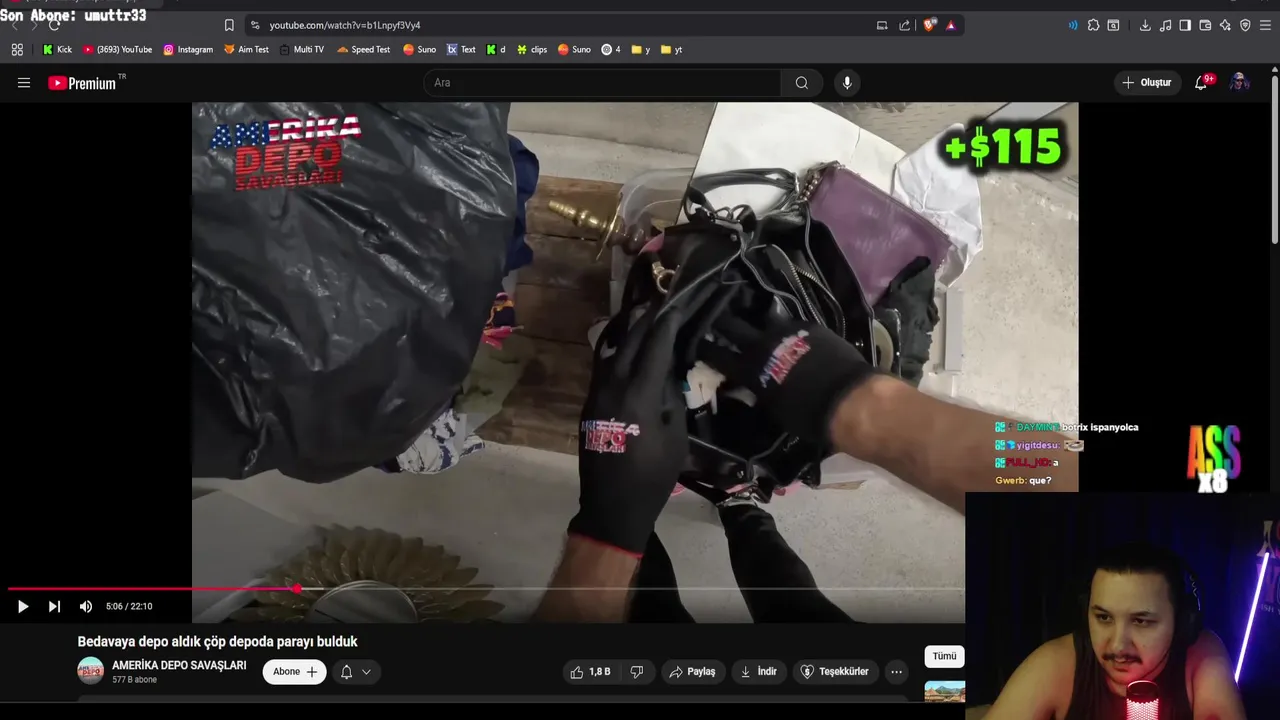Open browser extensions puzzle icon

1093,25
